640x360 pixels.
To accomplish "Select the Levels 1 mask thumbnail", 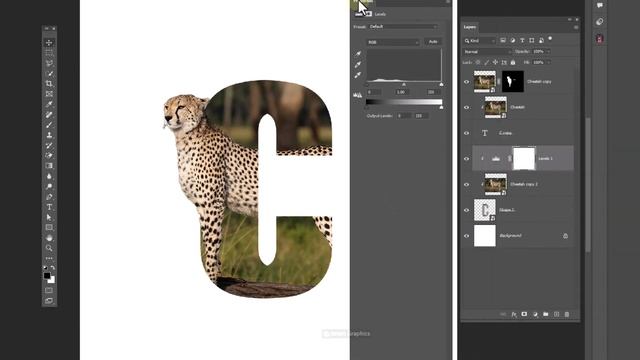I will pos(524,158).
